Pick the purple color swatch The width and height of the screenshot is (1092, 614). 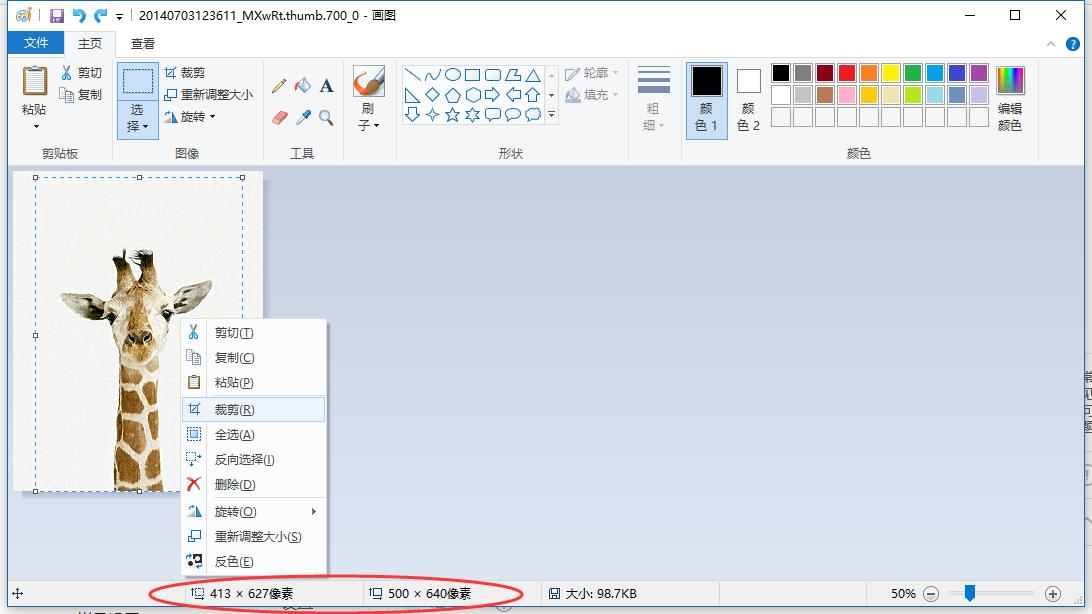(x=979, y=72)
